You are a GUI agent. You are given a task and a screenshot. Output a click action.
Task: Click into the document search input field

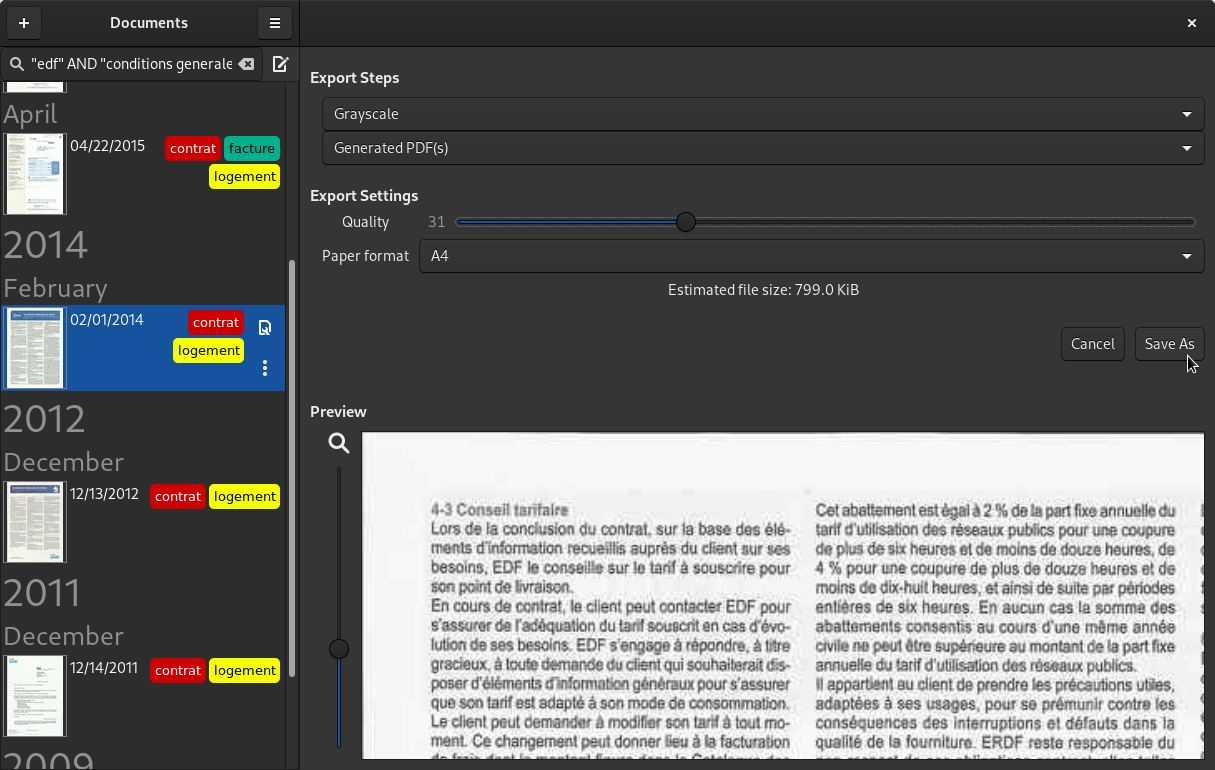tap(130, 64)
